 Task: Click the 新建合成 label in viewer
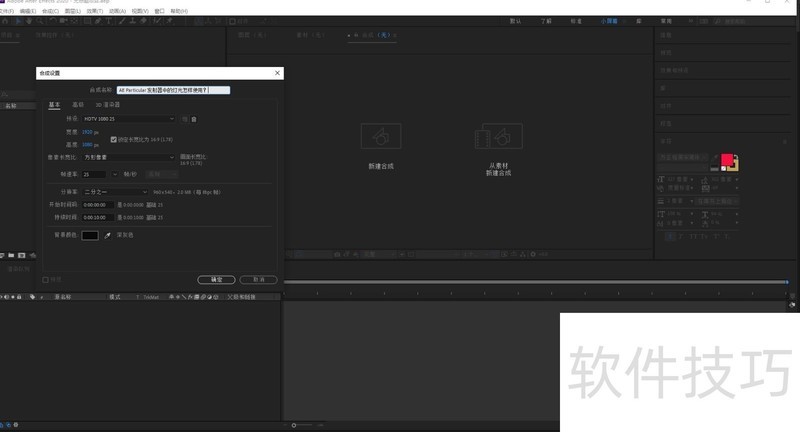coord(381,166)
